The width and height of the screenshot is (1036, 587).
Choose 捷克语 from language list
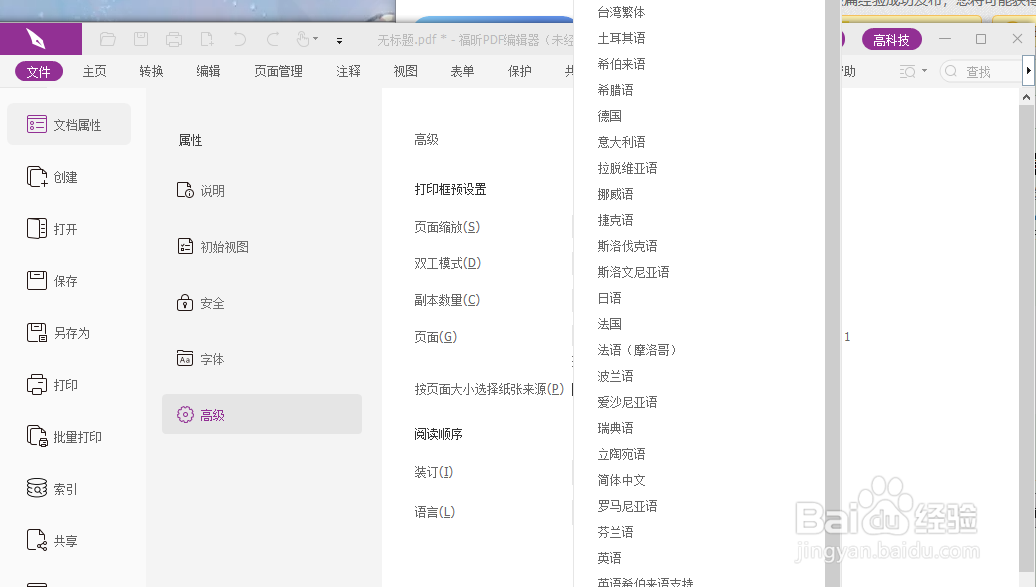615,219
